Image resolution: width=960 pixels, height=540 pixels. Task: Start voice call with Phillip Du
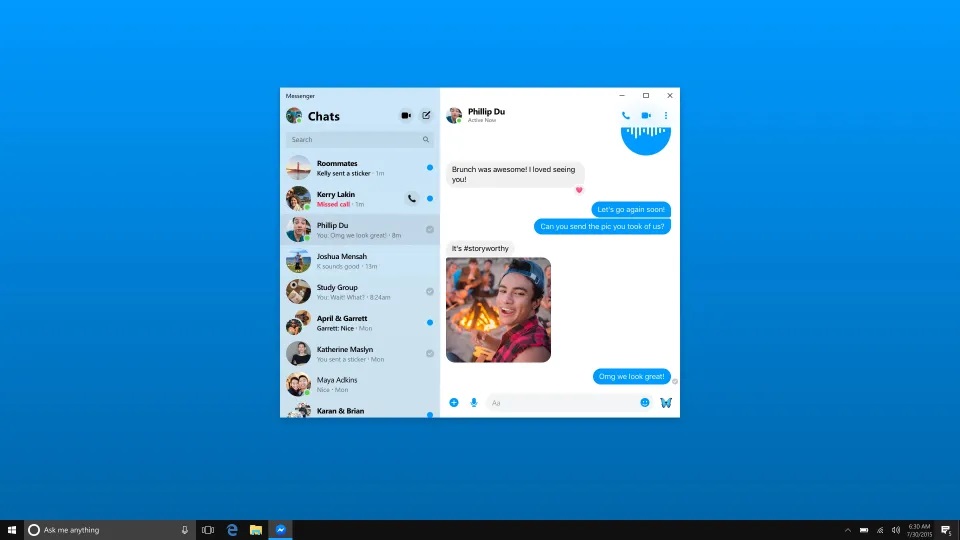tap(626, 116)
